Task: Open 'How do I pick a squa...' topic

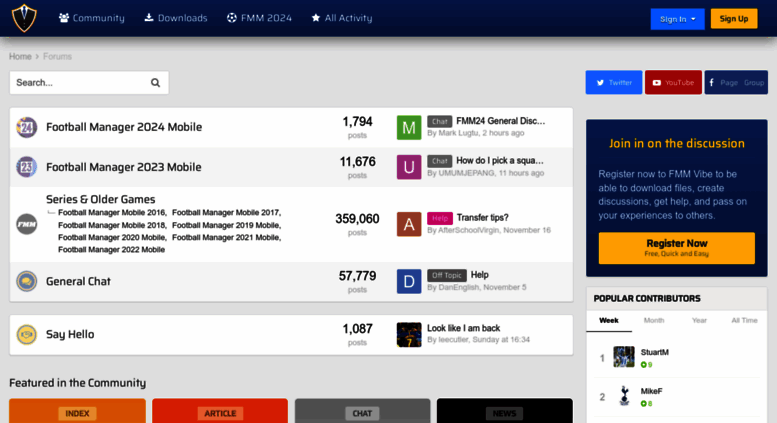Action: pos(500,160)
